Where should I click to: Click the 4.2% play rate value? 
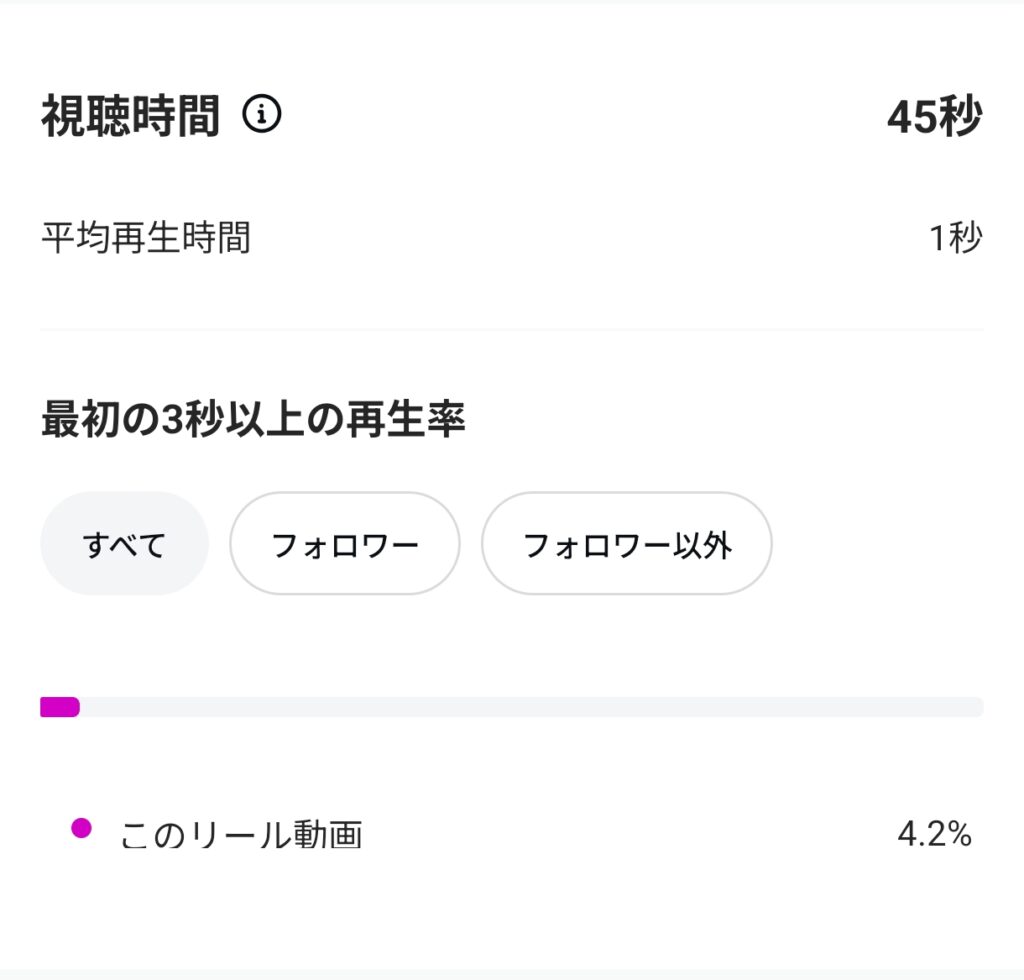934,834
